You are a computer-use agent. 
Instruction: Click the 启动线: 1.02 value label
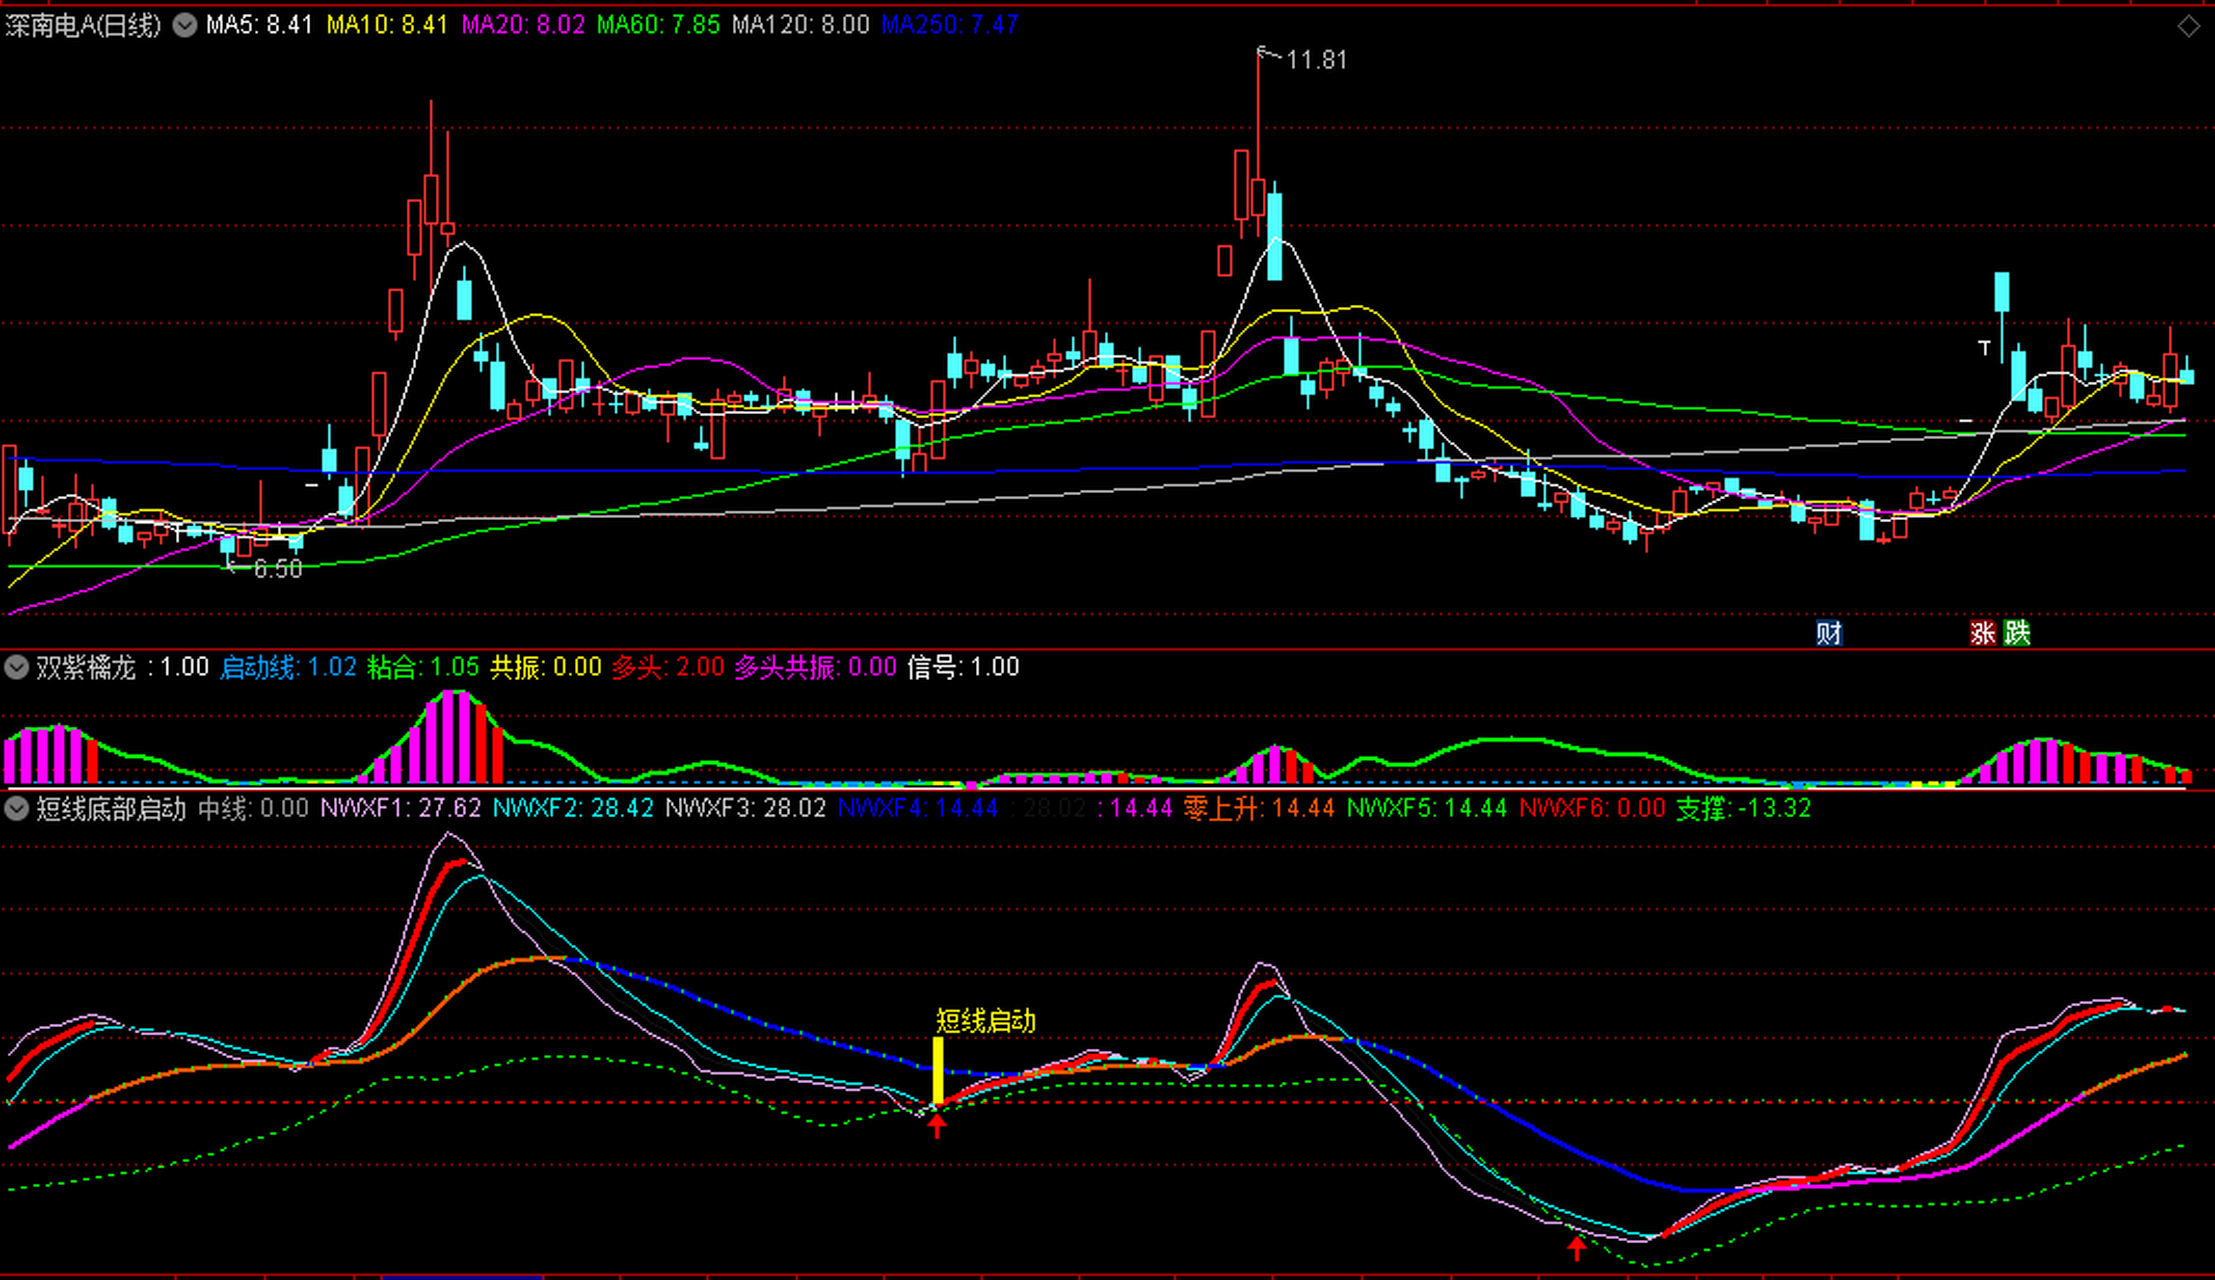288,667
